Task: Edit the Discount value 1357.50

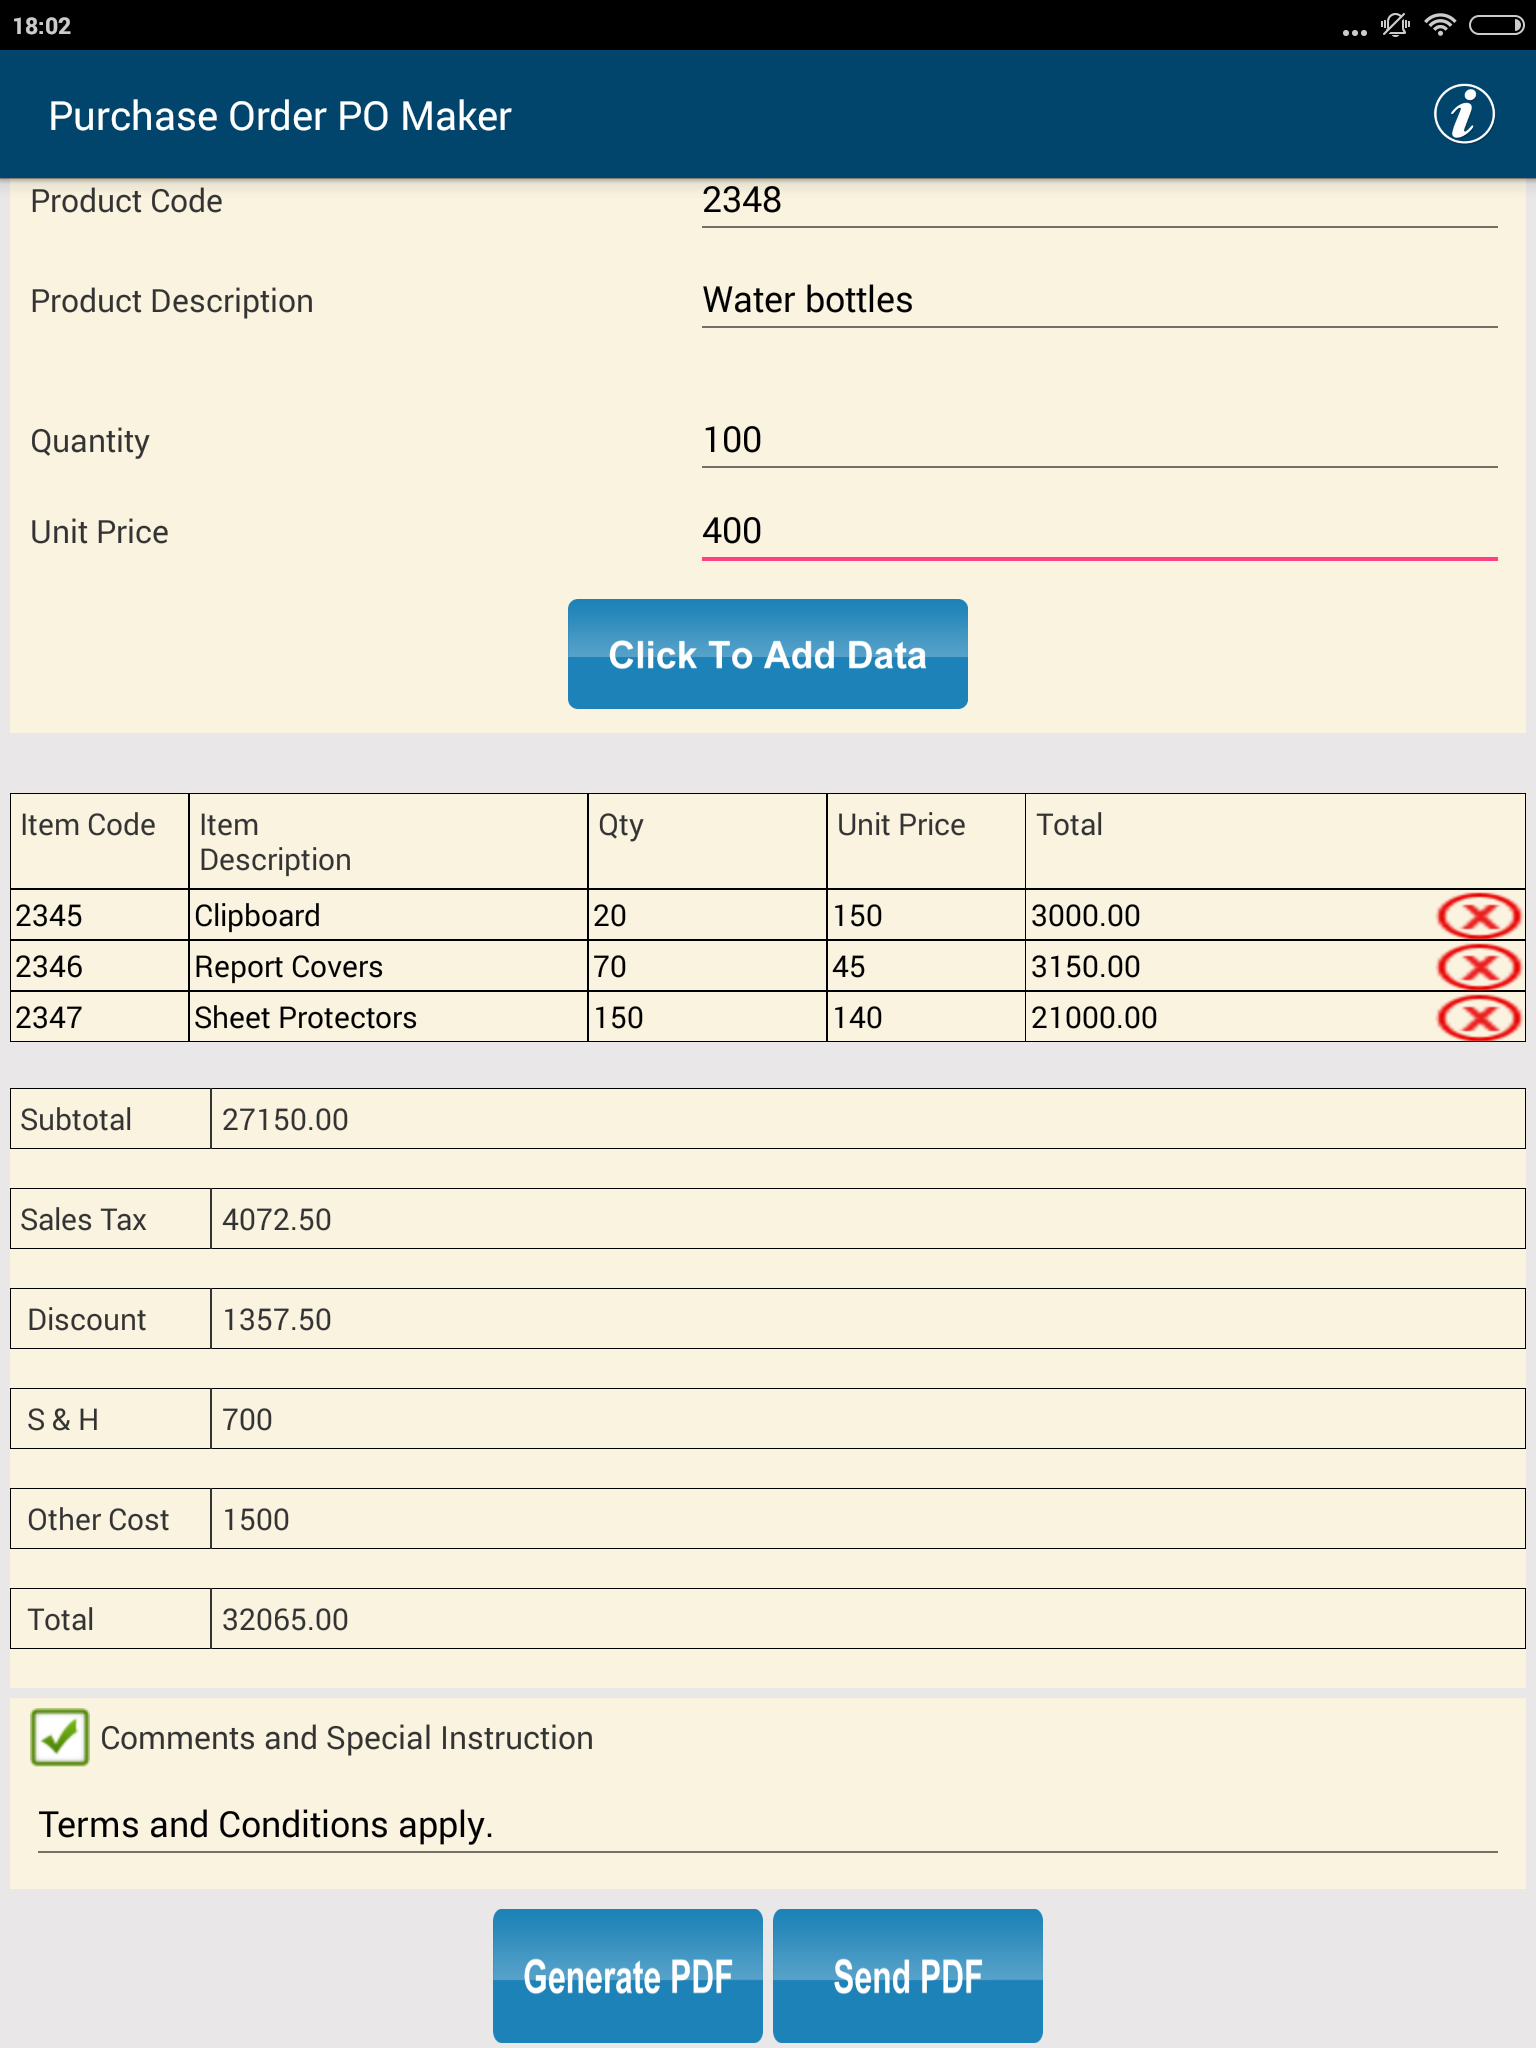Action: click(x=868, y=1319)
